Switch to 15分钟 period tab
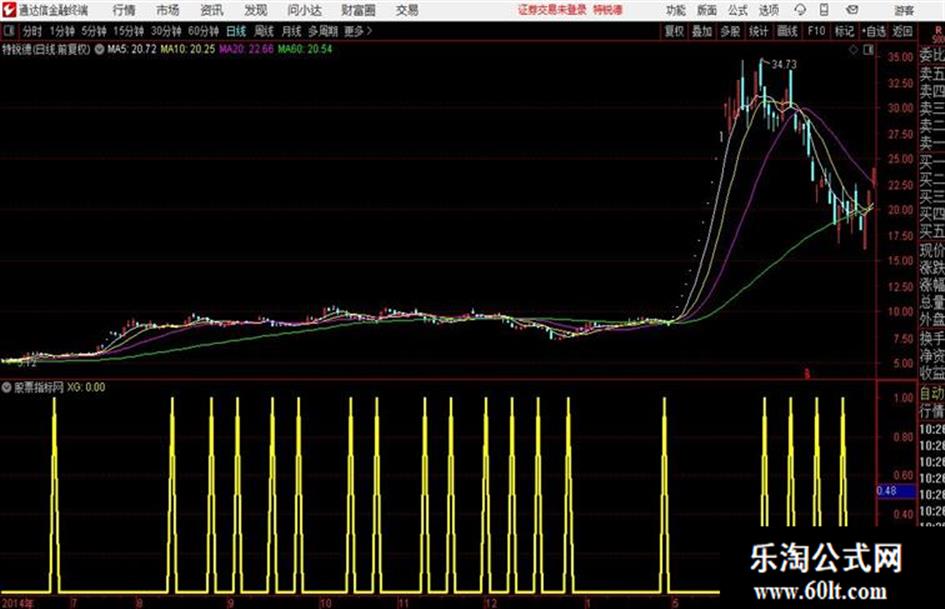 pos(128,31)
